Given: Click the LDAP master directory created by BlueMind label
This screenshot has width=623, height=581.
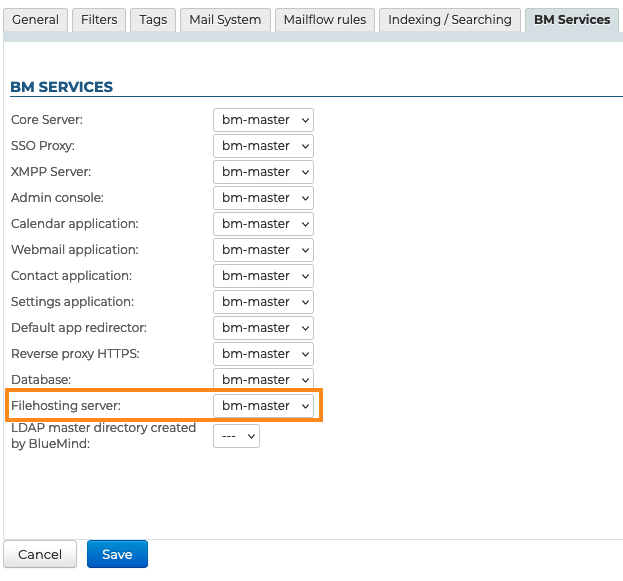Looking at the screenshot, I should (x=103, y=436).
